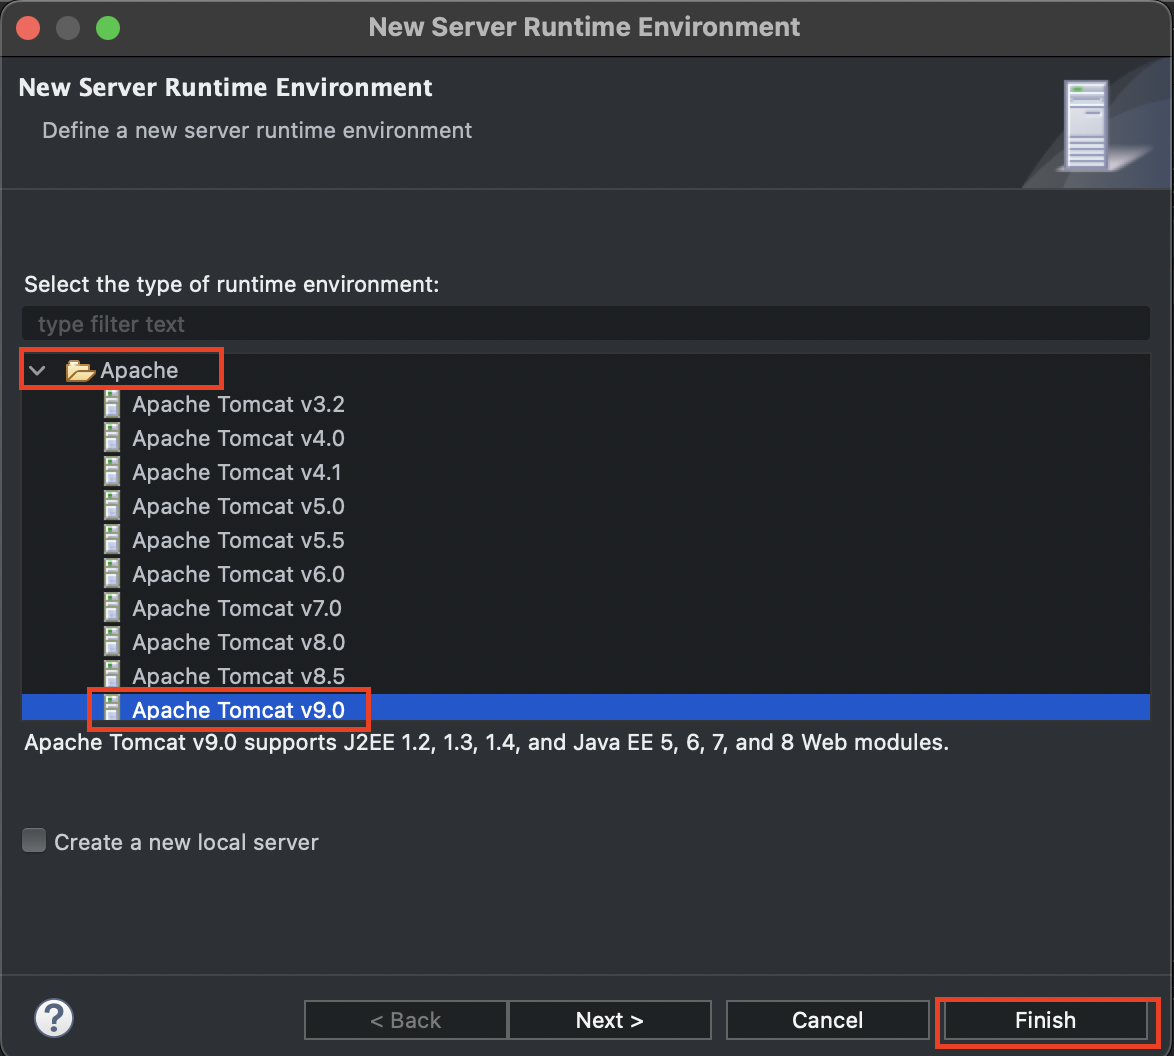Image resolution: width=1174 pixels, height=1056 pixels.
Task: Select Apache Tomcat v4.1 runtime
Action: tap(237, 472)
